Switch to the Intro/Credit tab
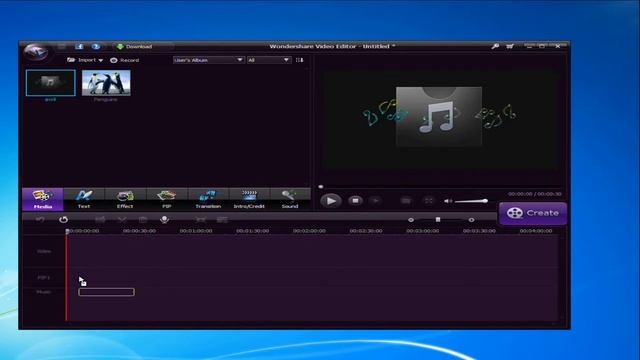Image resolution: width=640 pixels, height=360 pixels. 249,199
